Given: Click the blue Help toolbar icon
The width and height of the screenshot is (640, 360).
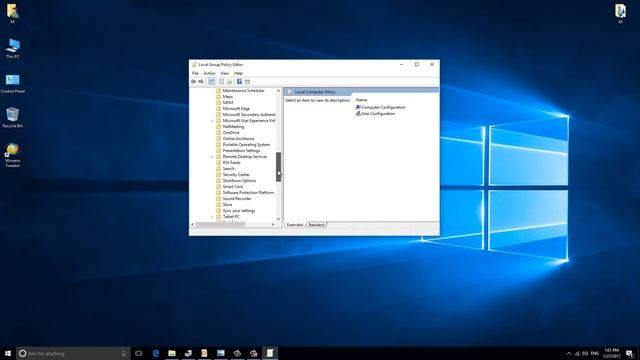Looking at the screenshot, I should tap(239, 82).
